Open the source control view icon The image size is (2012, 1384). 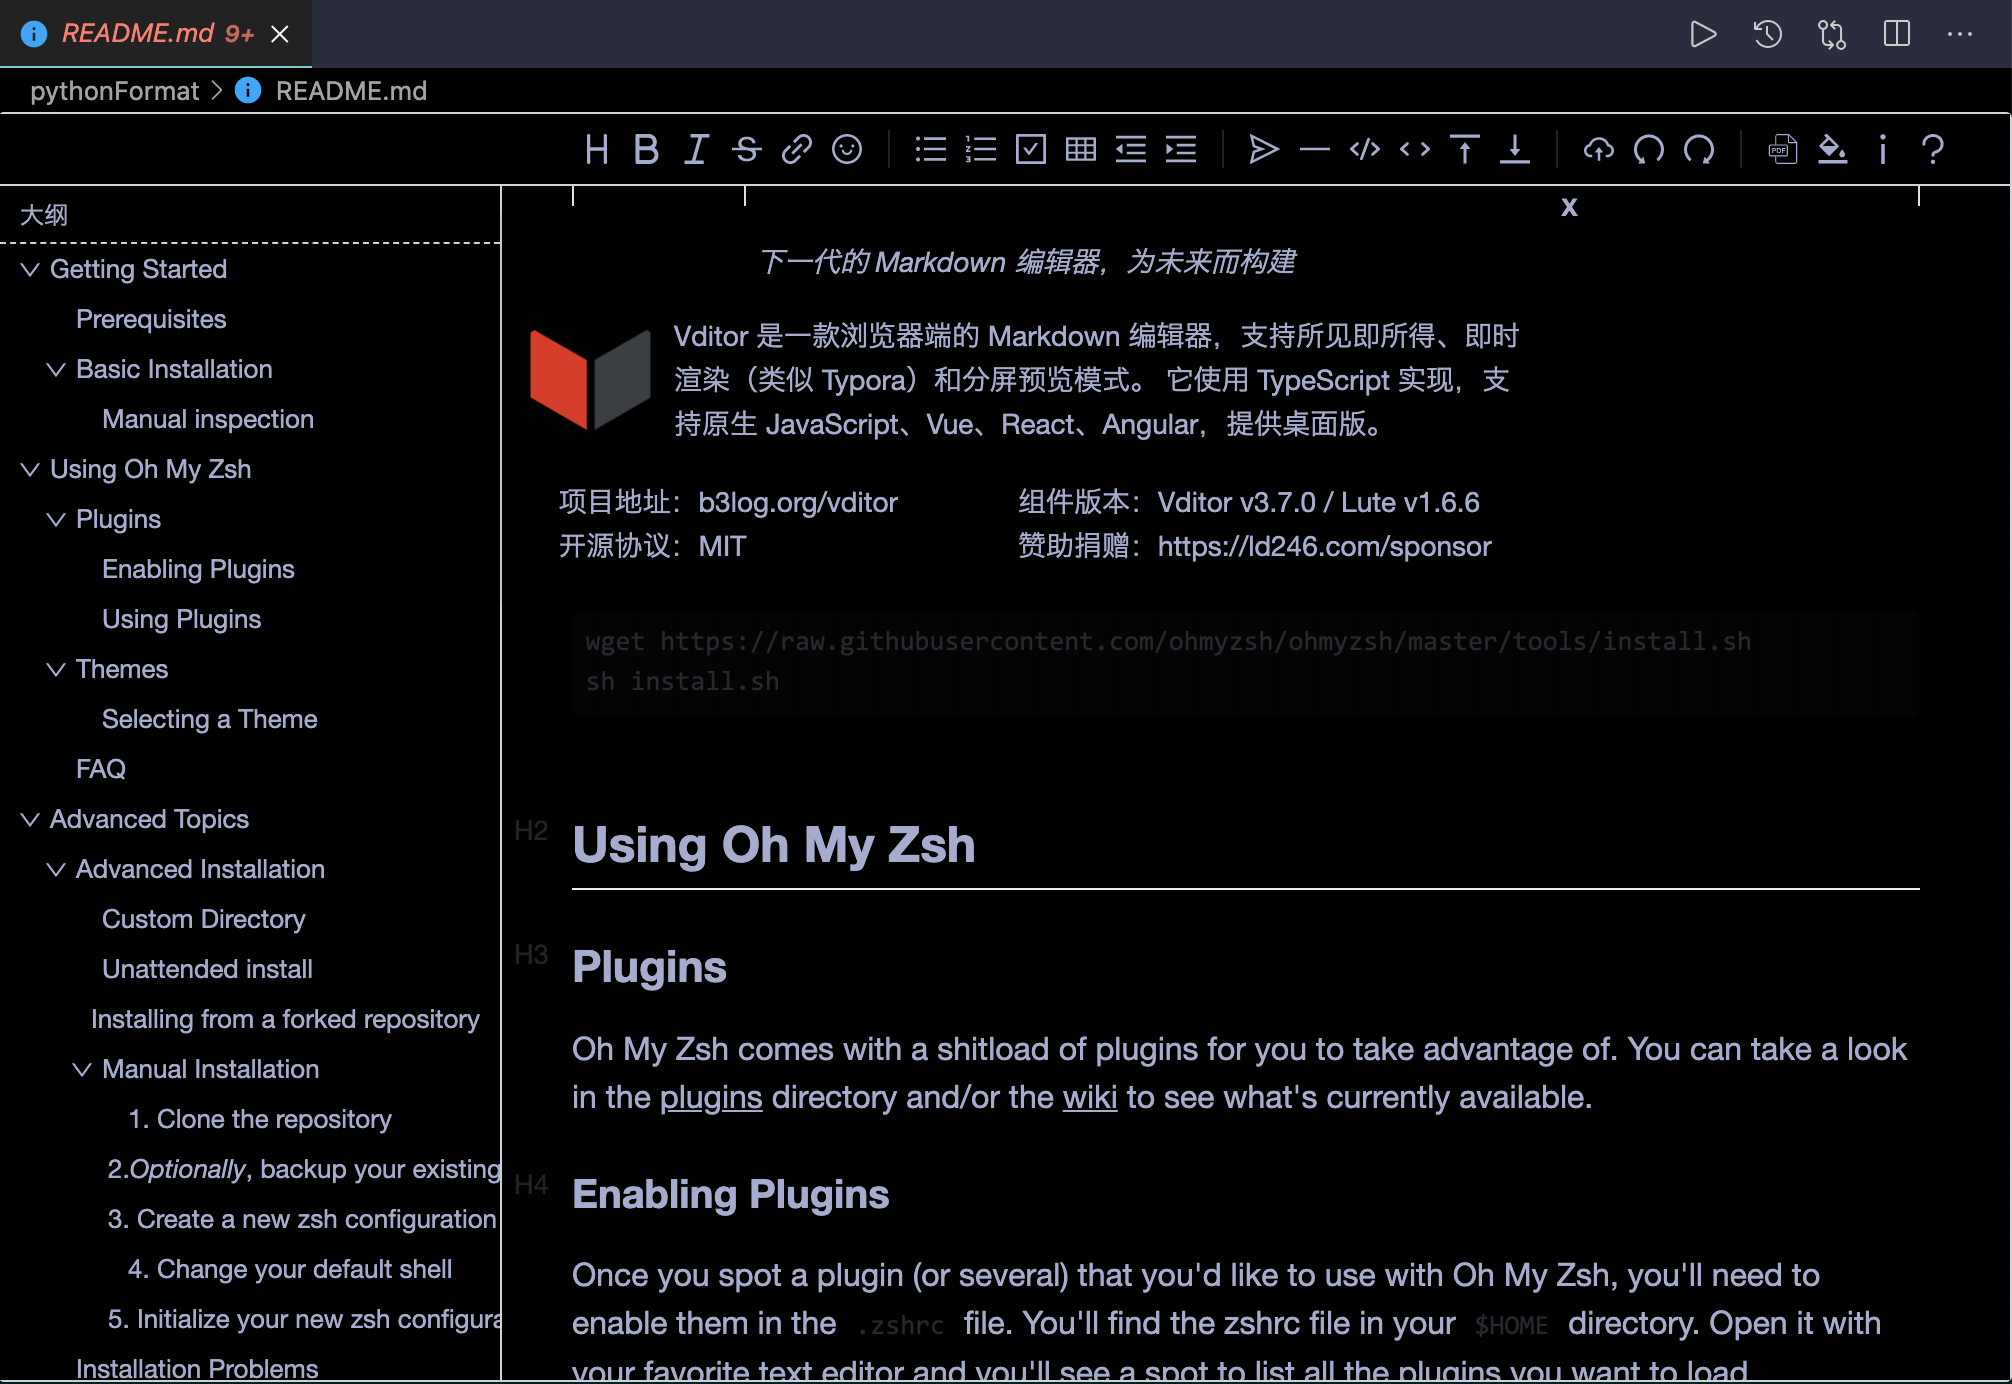click(1832, 34)
